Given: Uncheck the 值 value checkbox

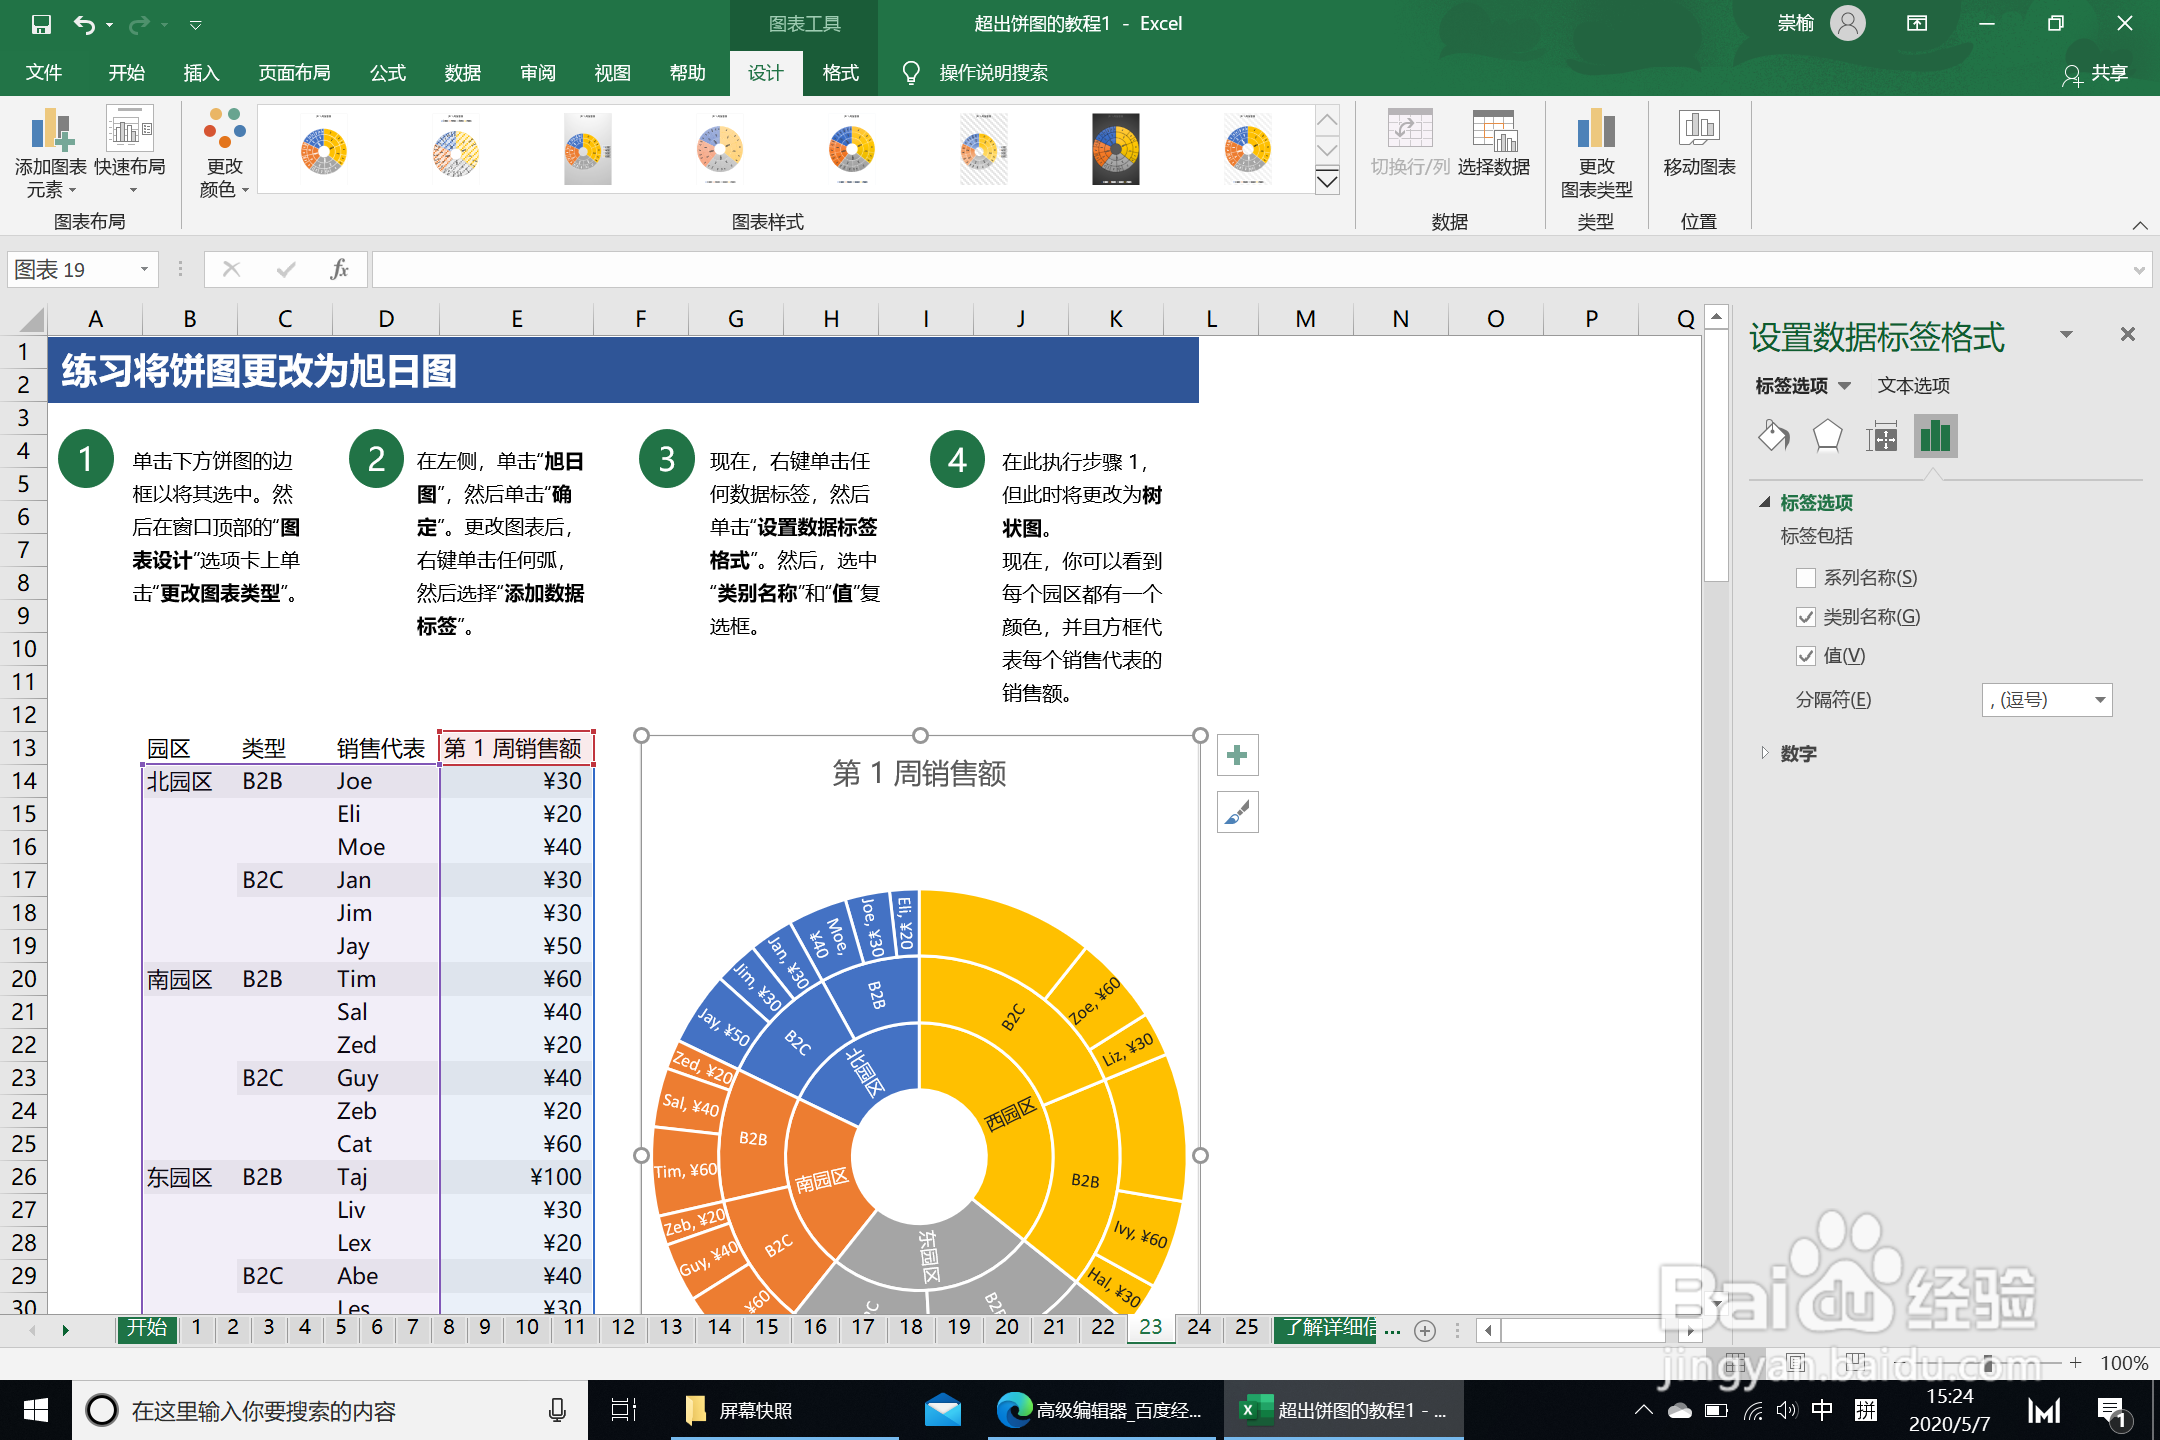Looking at the screenshot, I should (1806, 656).
